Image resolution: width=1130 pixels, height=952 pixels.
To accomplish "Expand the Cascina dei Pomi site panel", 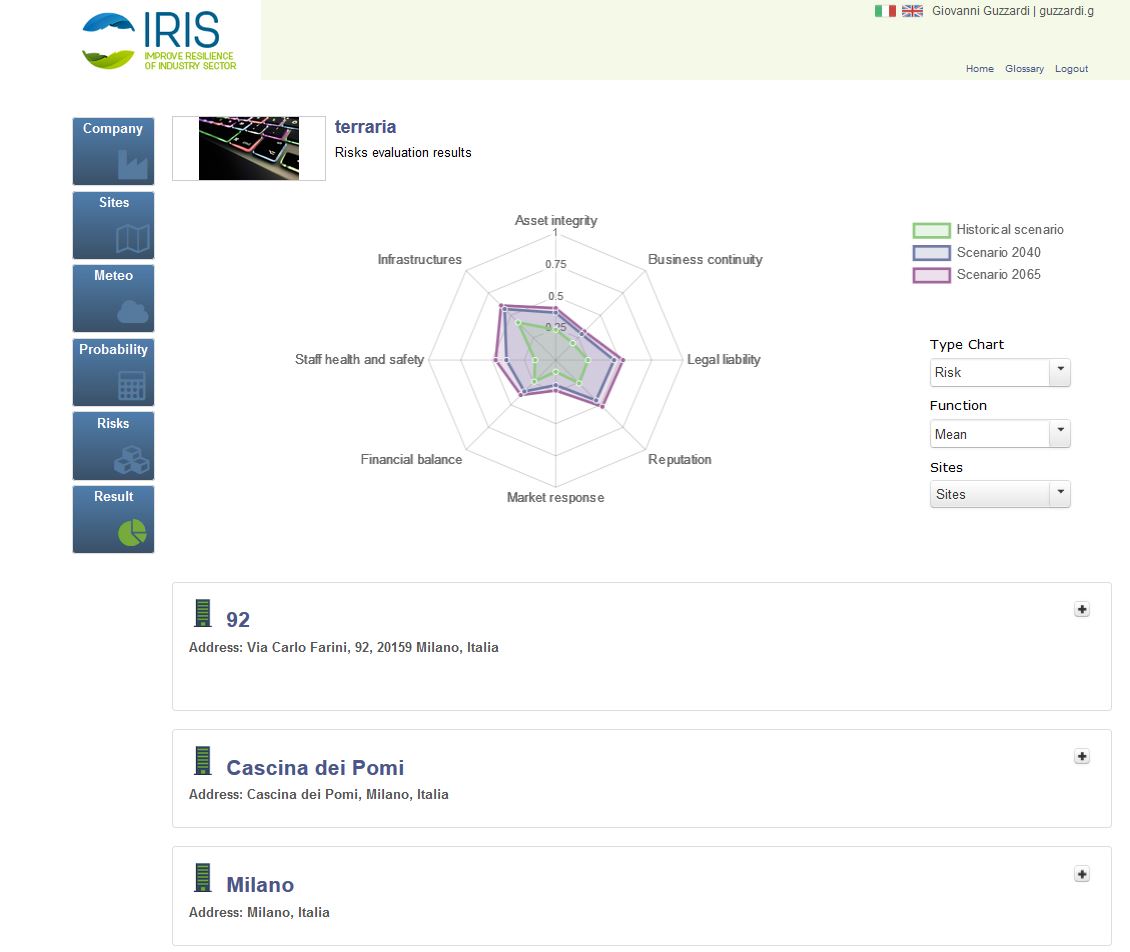I will 1082,757.
